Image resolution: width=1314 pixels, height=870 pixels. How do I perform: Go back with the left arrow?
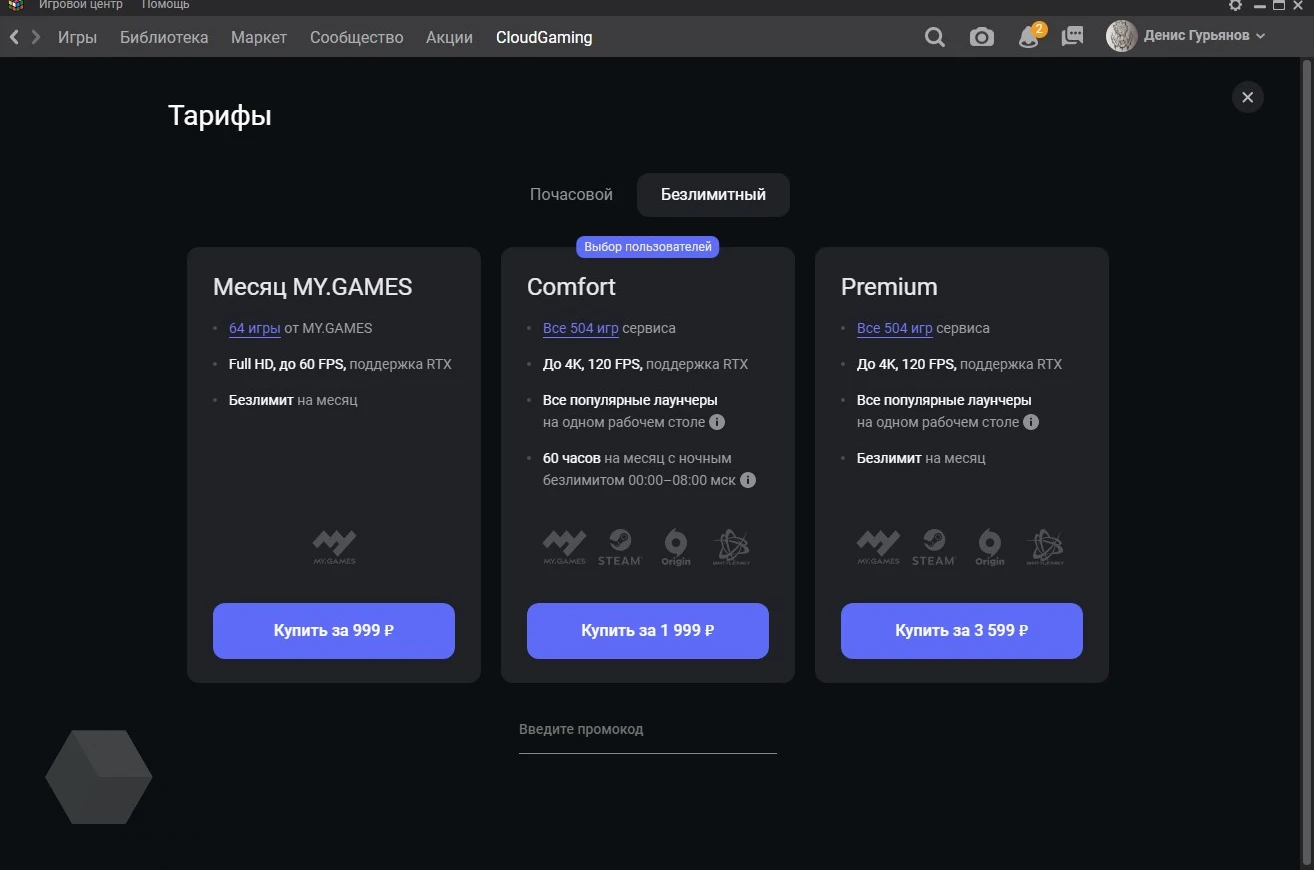14,37
